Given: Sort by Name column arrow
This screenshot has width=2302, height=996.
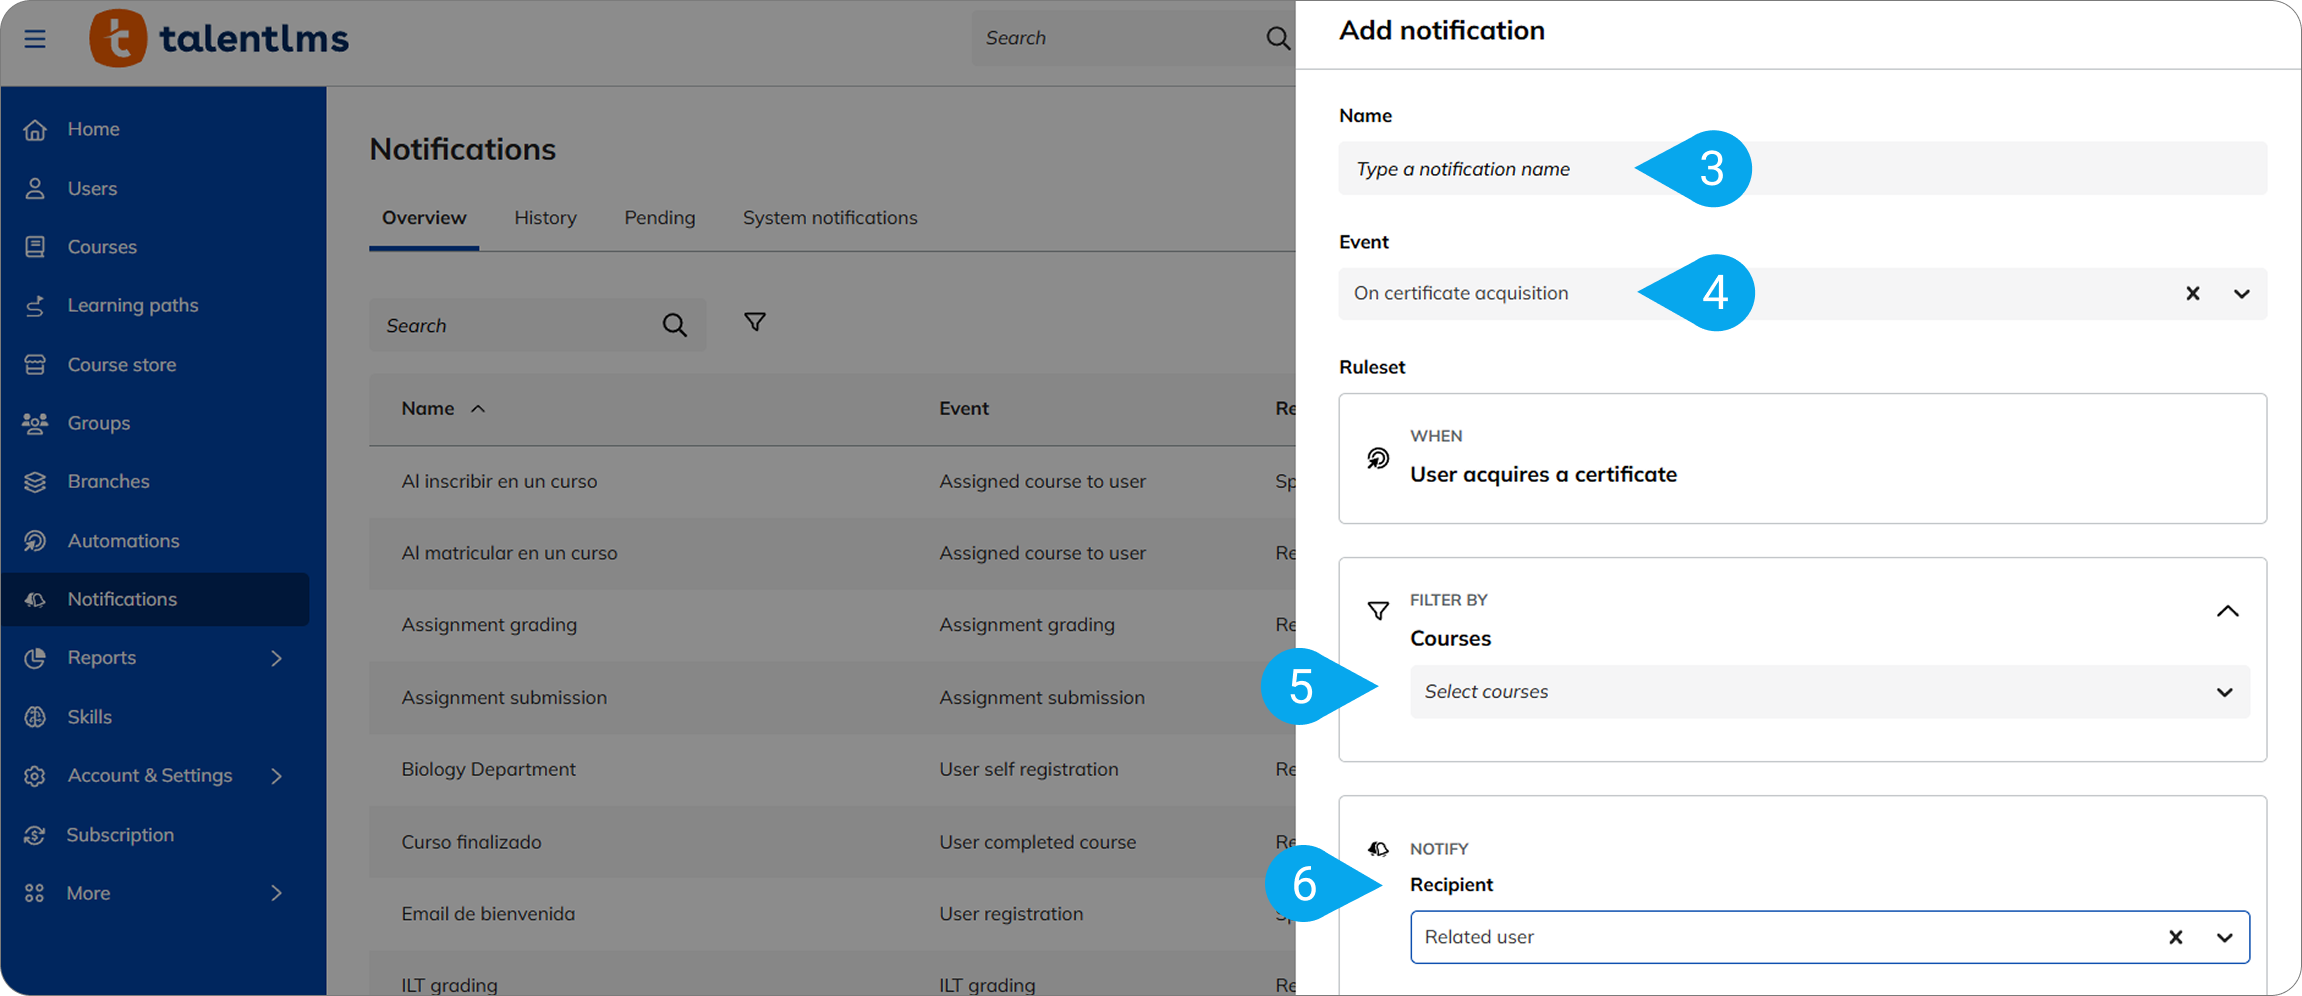Looking at the screenshot, I should 478,409.
